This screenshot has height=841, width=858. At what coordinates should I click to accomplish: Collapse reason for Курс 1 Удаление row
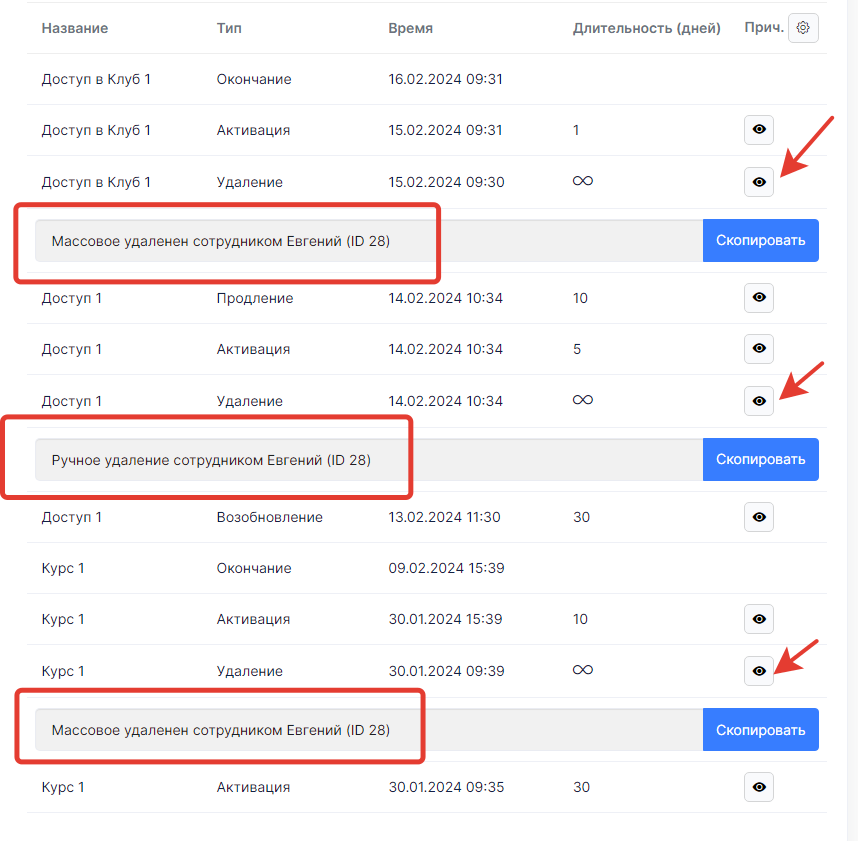click(759, 671)
